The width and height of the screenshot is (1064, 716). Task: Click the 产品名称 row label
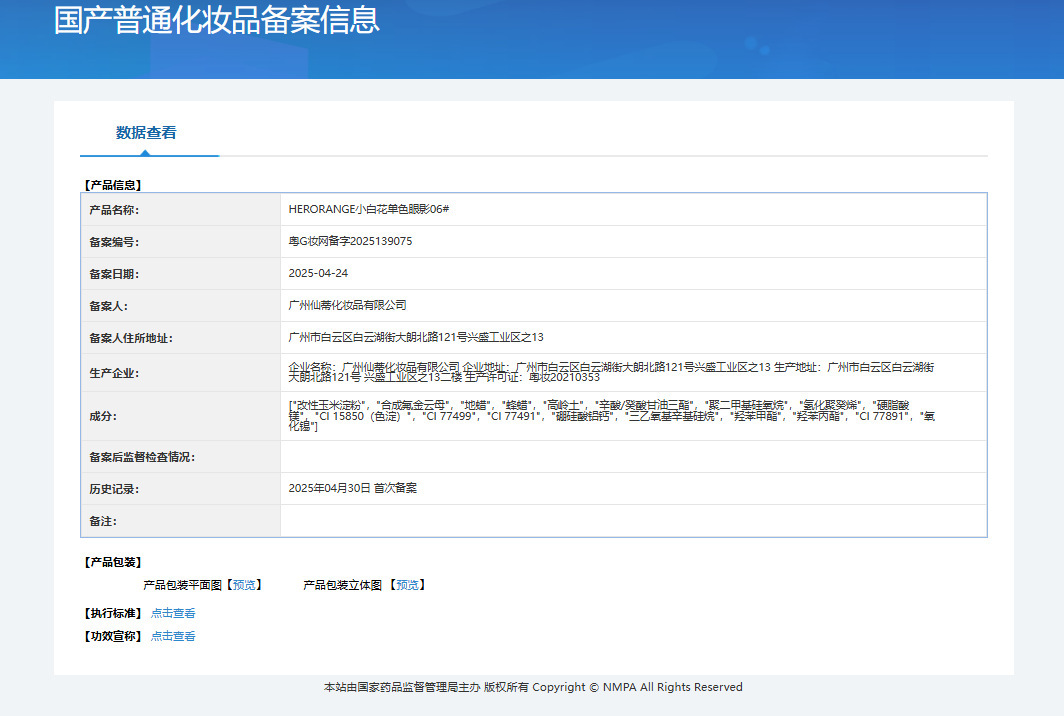coord(114,210)
